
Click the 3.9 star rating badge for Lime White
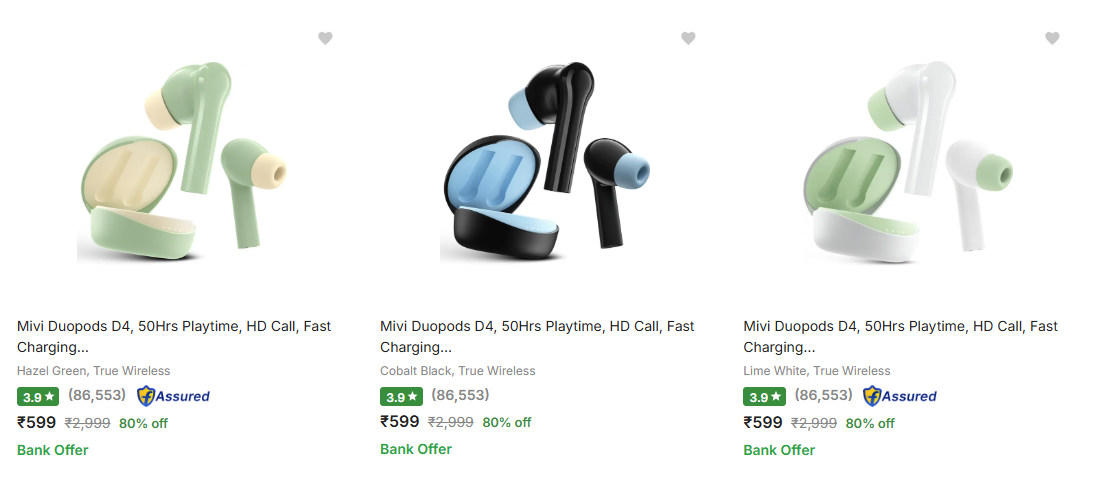coord(765,397)
